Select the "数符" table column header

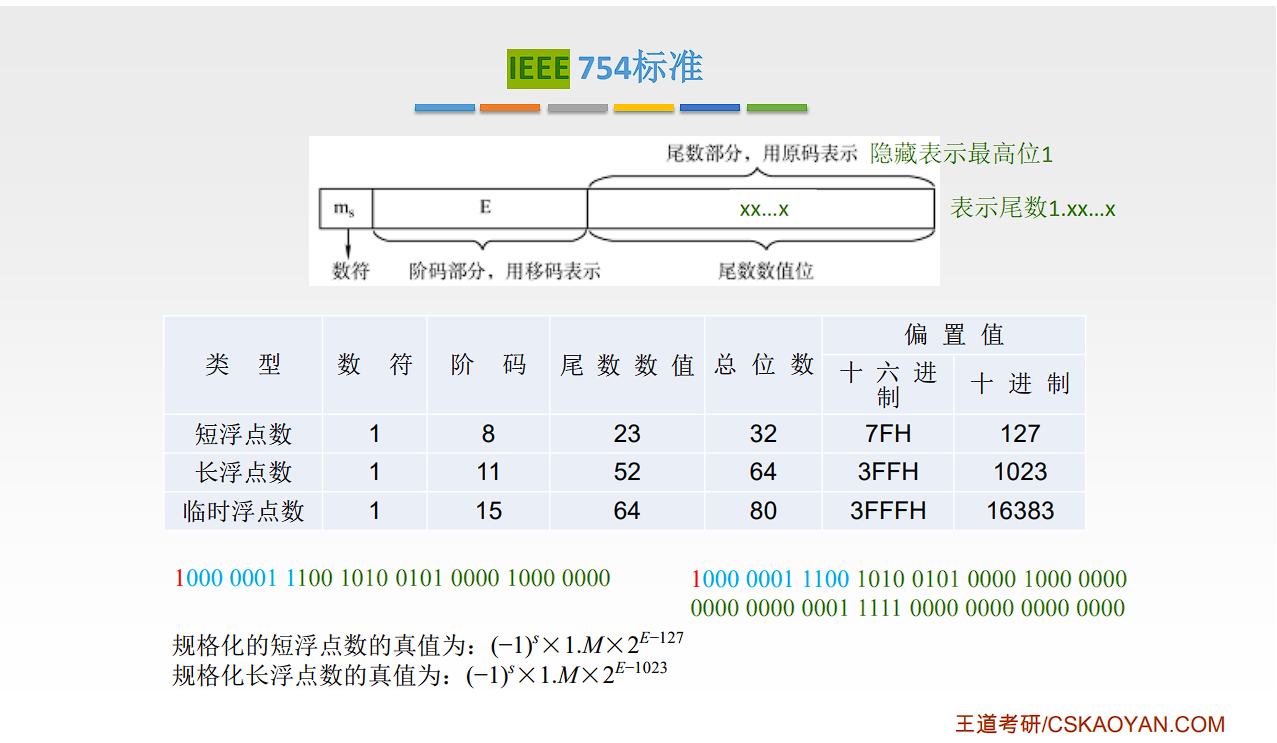click(375, 365)
